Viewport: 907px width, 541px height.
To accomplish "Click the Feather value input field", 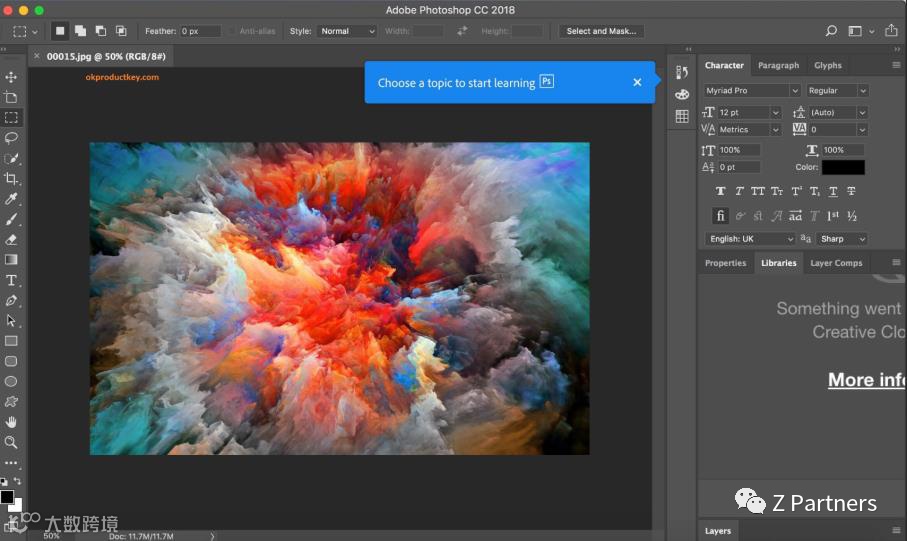I will pyautogui.click(x=200, y=31).
